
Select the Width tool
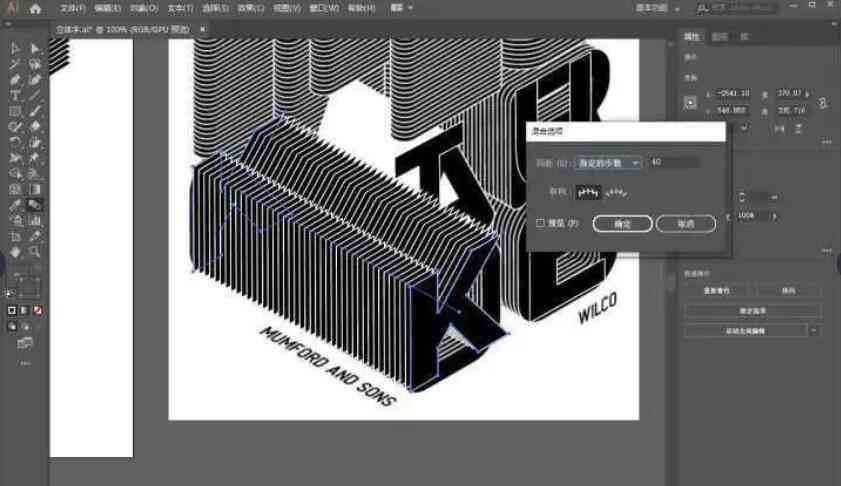click(14, 158)
